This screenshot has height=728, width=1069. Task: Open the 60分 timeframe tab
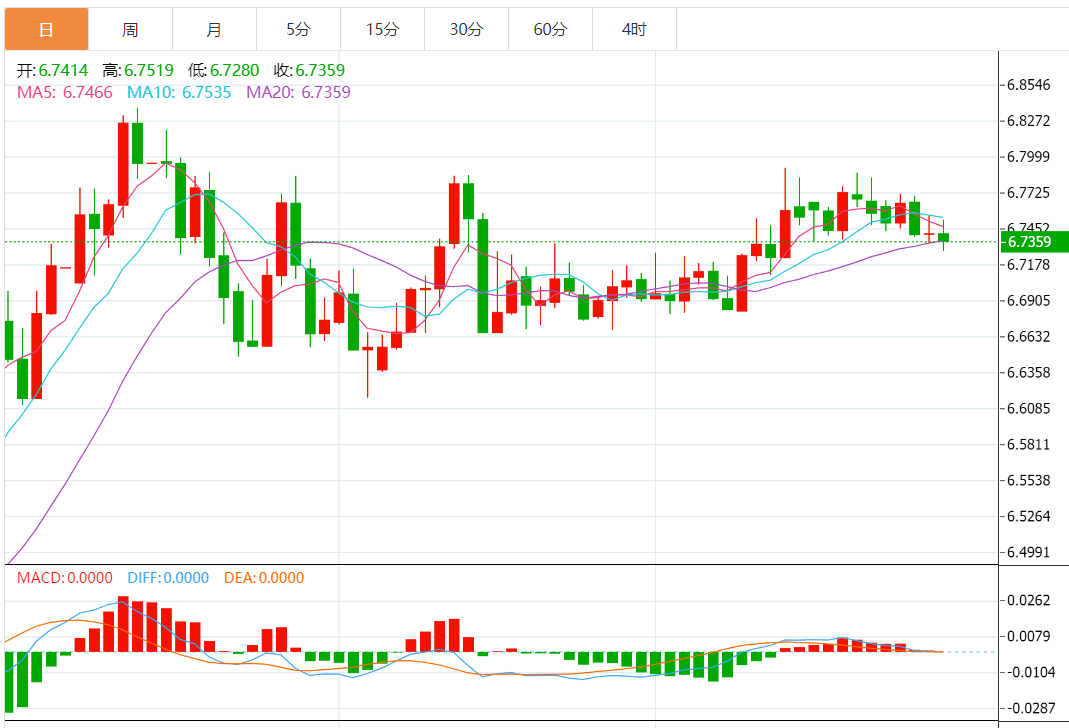550,29
